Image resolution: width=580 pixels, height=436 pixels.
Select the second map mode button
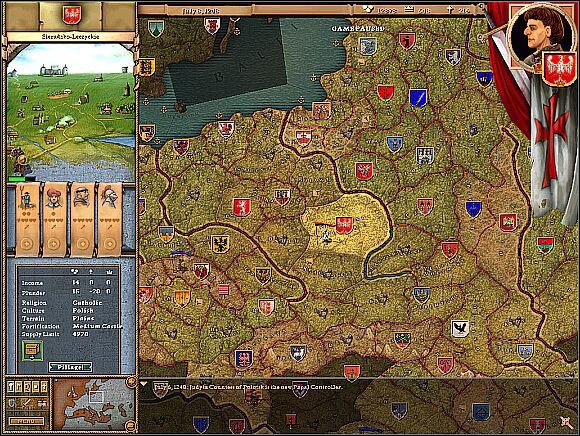pos(19,387)
